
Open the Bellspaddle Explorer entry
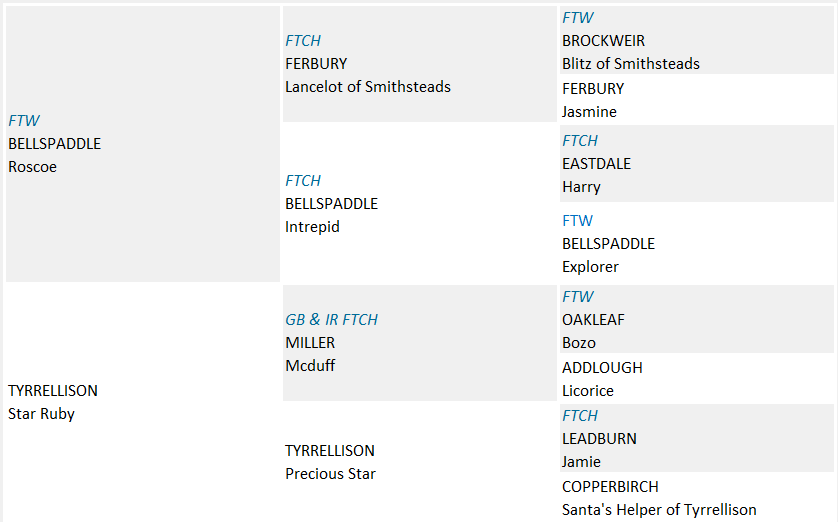(608, 255)
